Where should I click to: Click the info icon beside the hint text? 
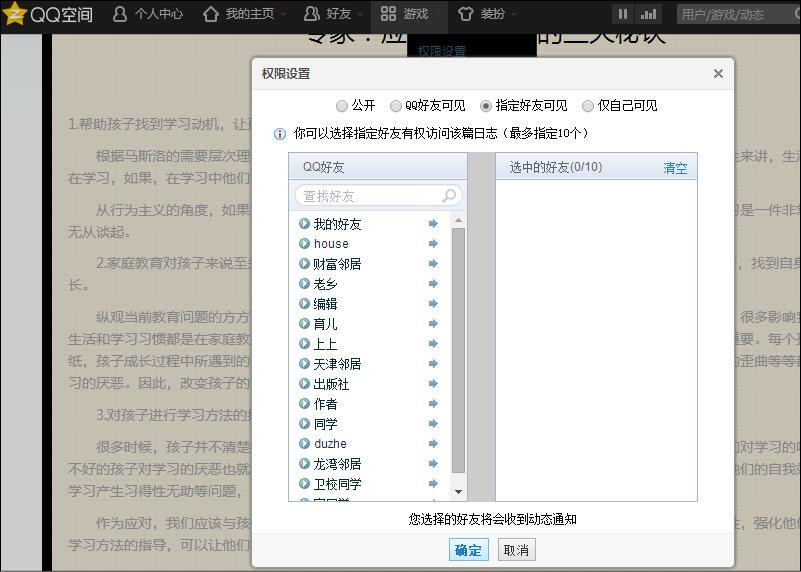tap(280, 134)
